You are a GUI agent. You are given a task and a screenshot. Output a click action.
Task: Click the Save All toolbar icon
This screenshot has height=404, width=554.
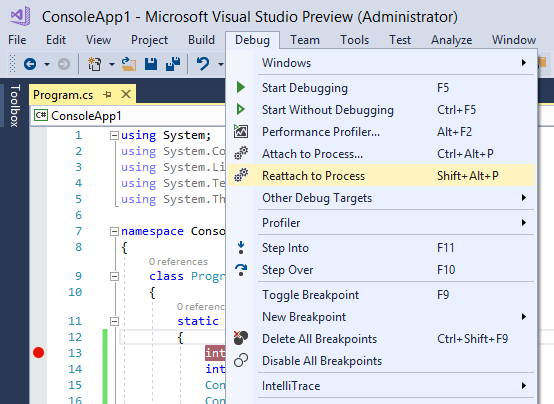pyautogui.click(x=173, y=64)
